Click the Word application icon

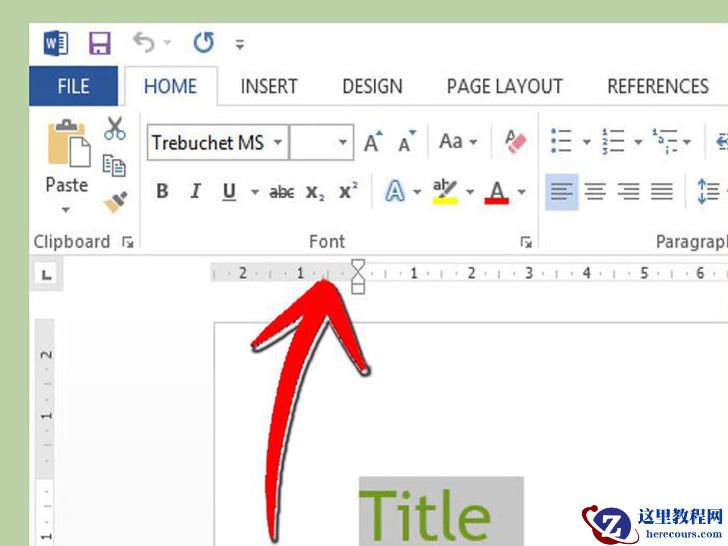(56, 43)
